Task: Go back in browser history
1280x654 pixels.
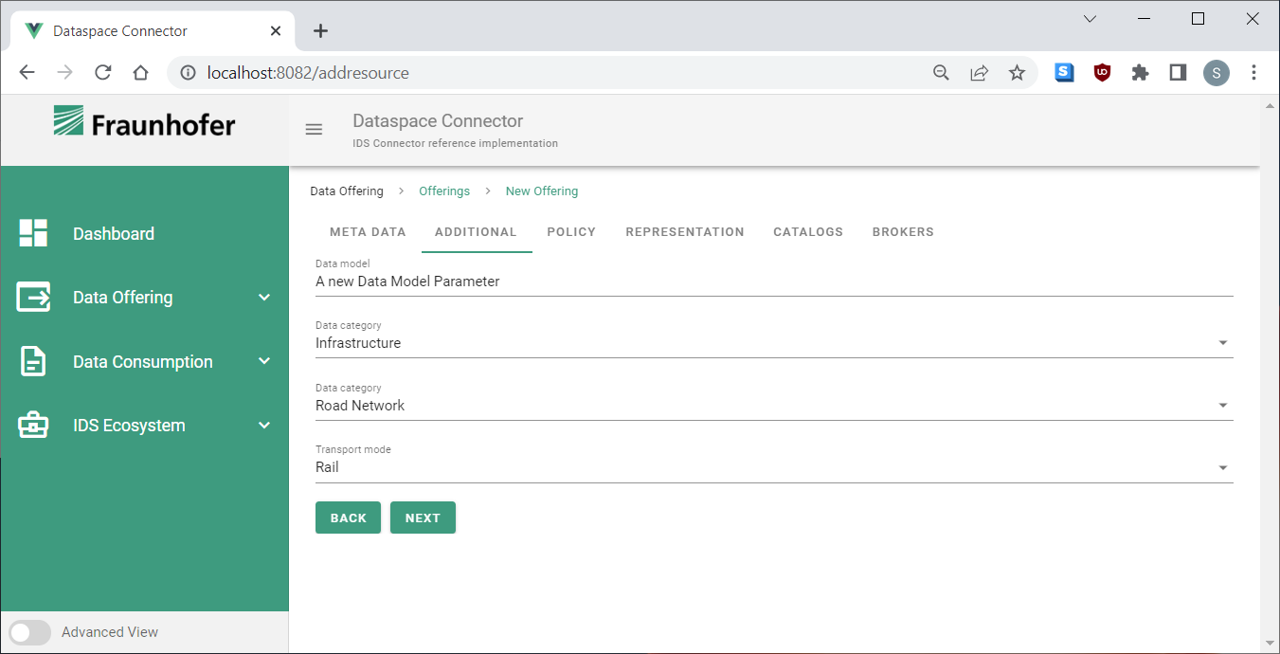Action: (x=27, y=73)
